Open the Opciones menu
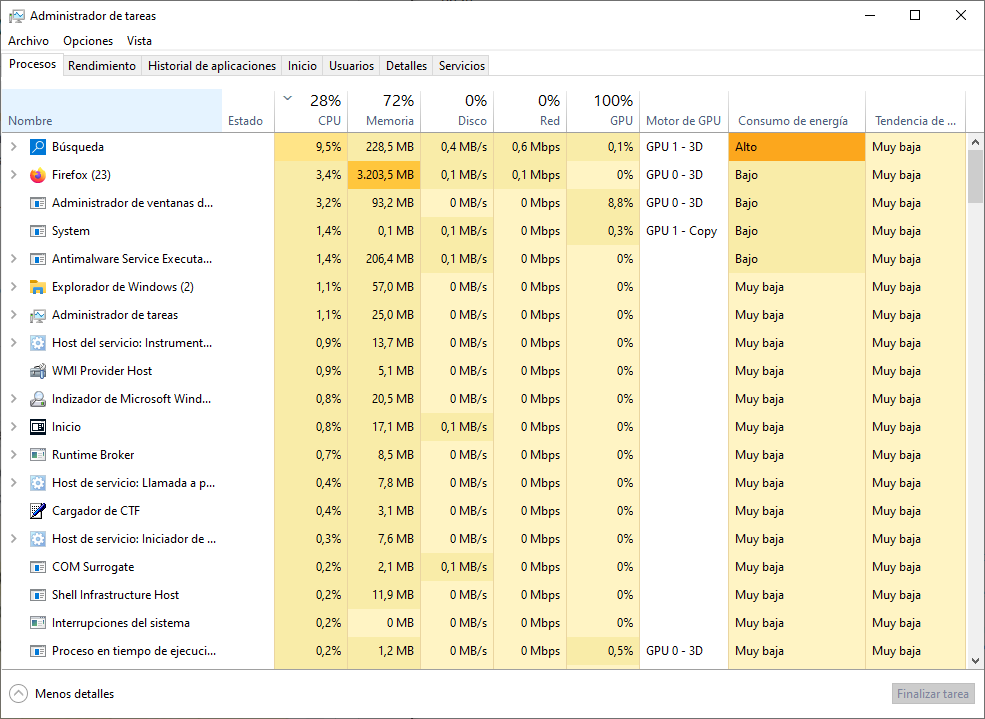Image resolution: width=985 pixels, height=719 pixels. 88,41
